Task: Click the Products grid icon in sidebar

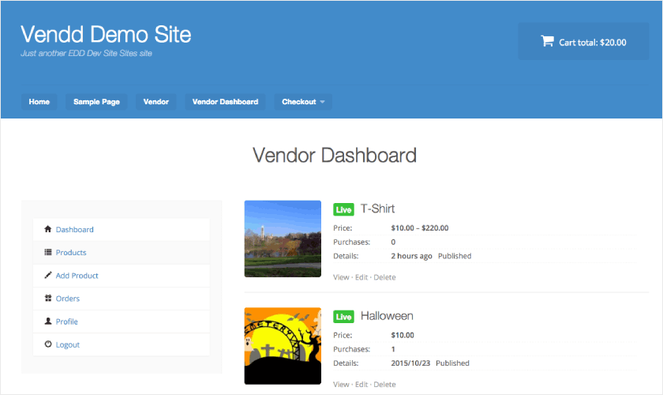Action: coord(48,252)
